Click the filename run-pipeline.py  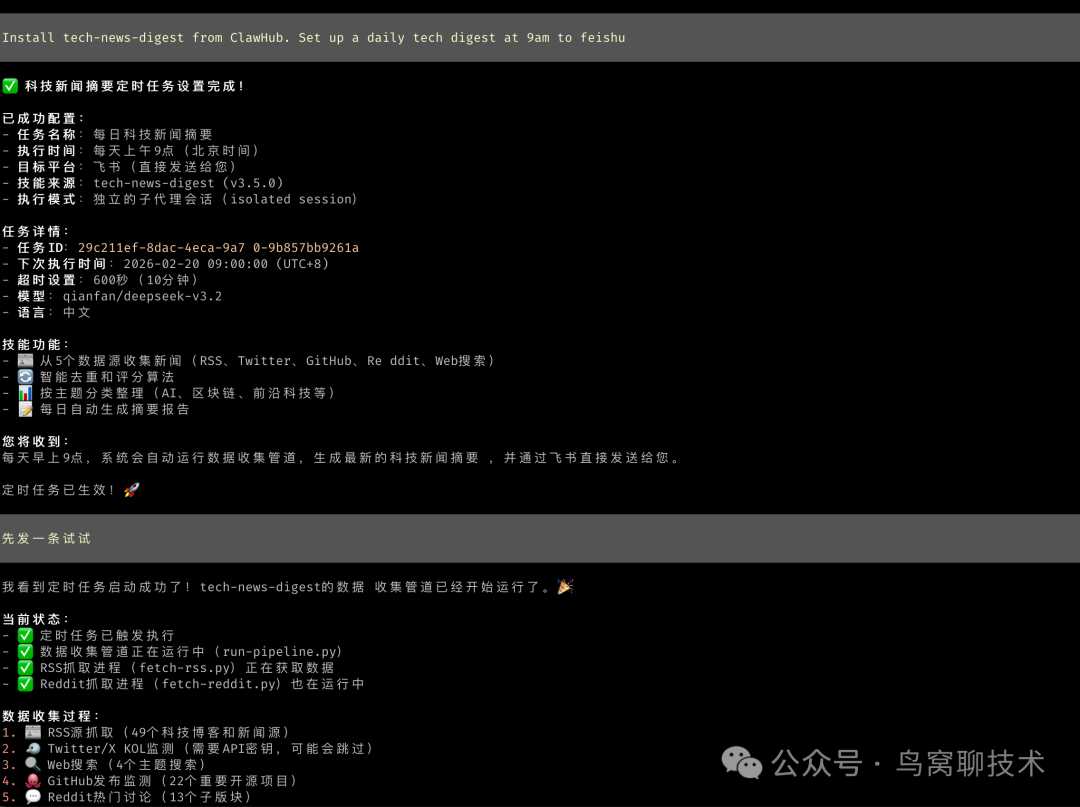[279, 651]
